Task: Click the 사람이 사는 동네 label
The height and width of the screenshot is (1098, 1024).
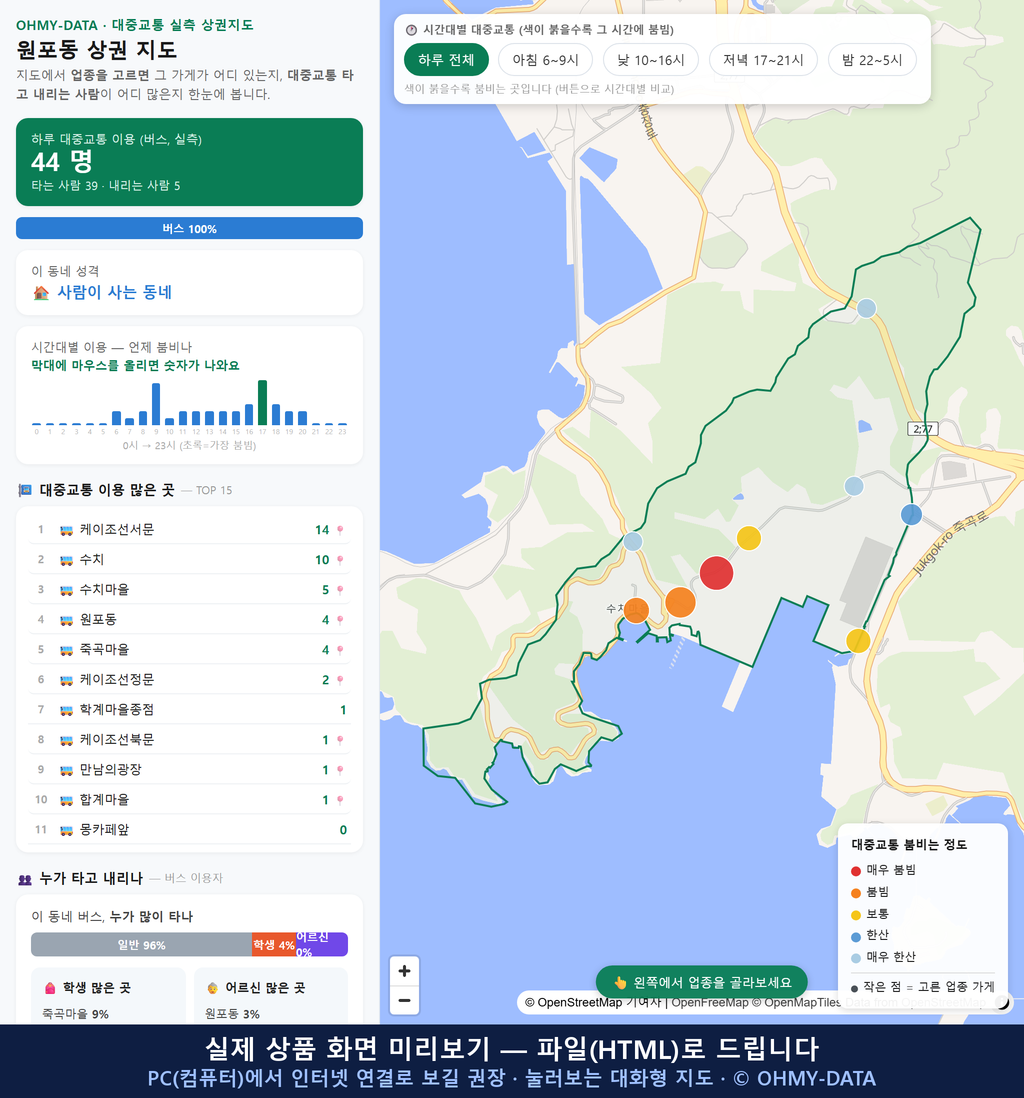Action: point(114,293)
